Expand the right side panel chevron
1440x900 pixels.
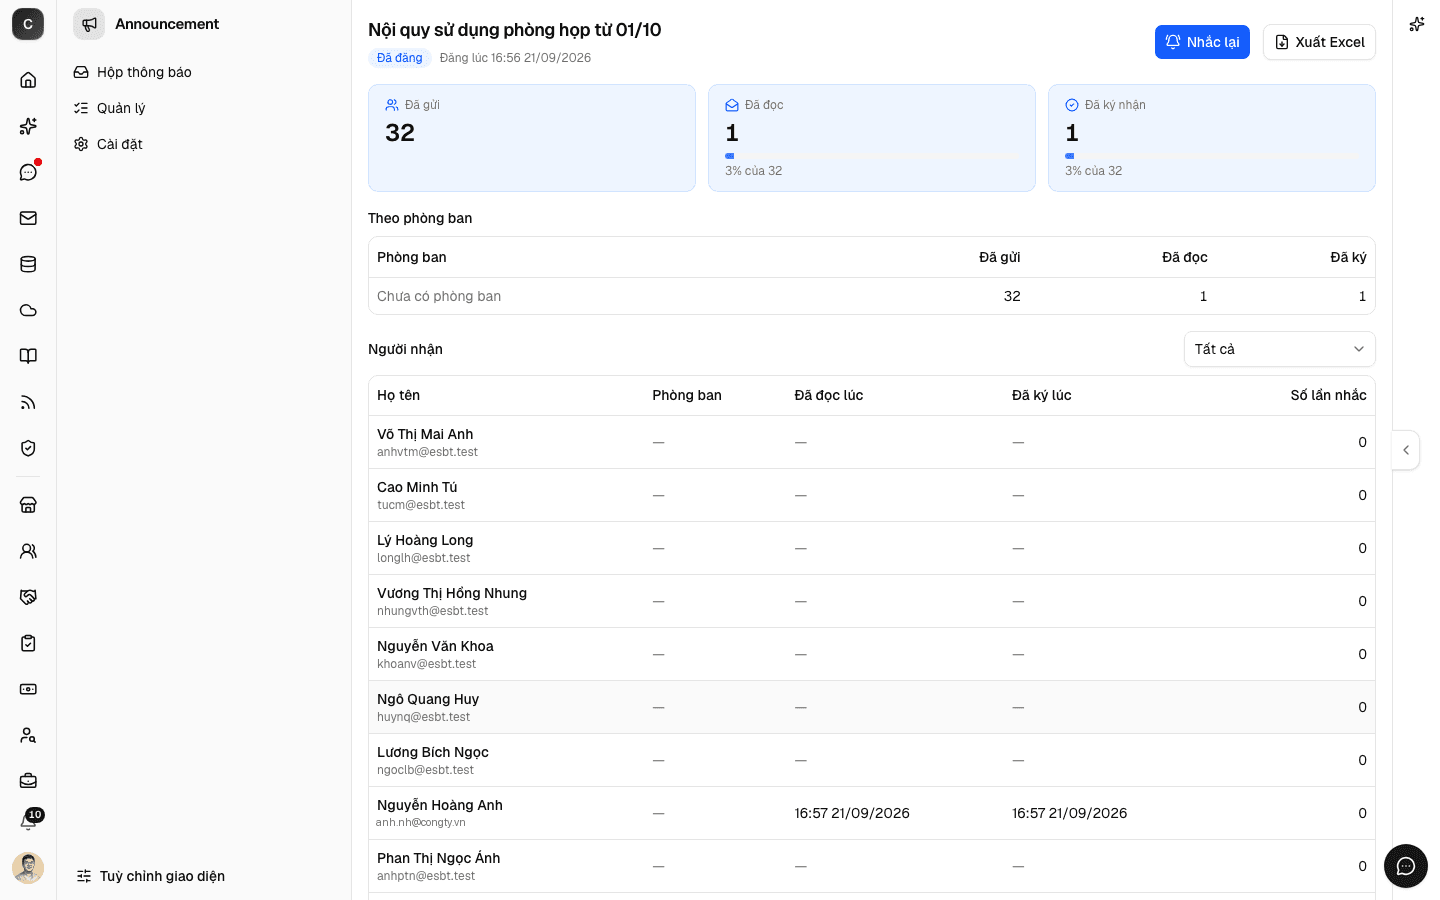(x=1406, y=450)
